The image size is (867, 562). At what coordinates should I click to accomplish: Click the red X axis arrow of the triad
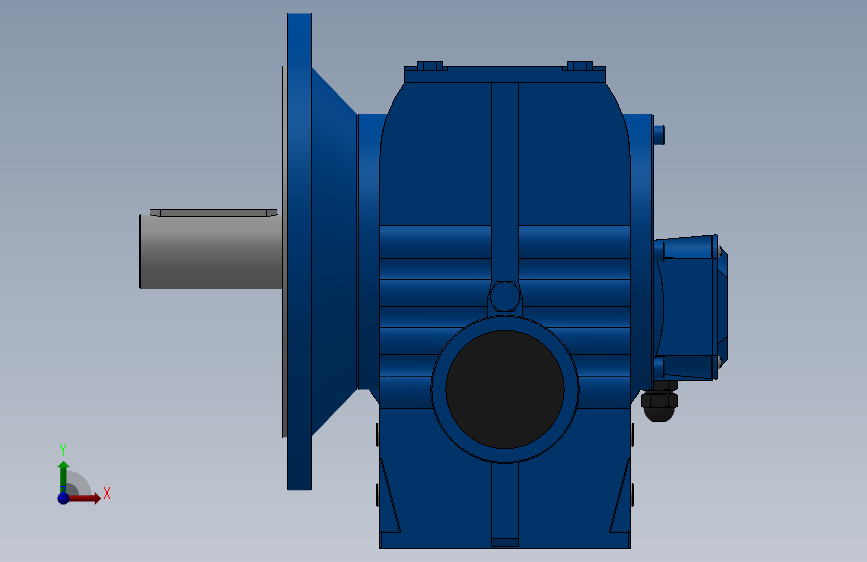click(84, 498)
